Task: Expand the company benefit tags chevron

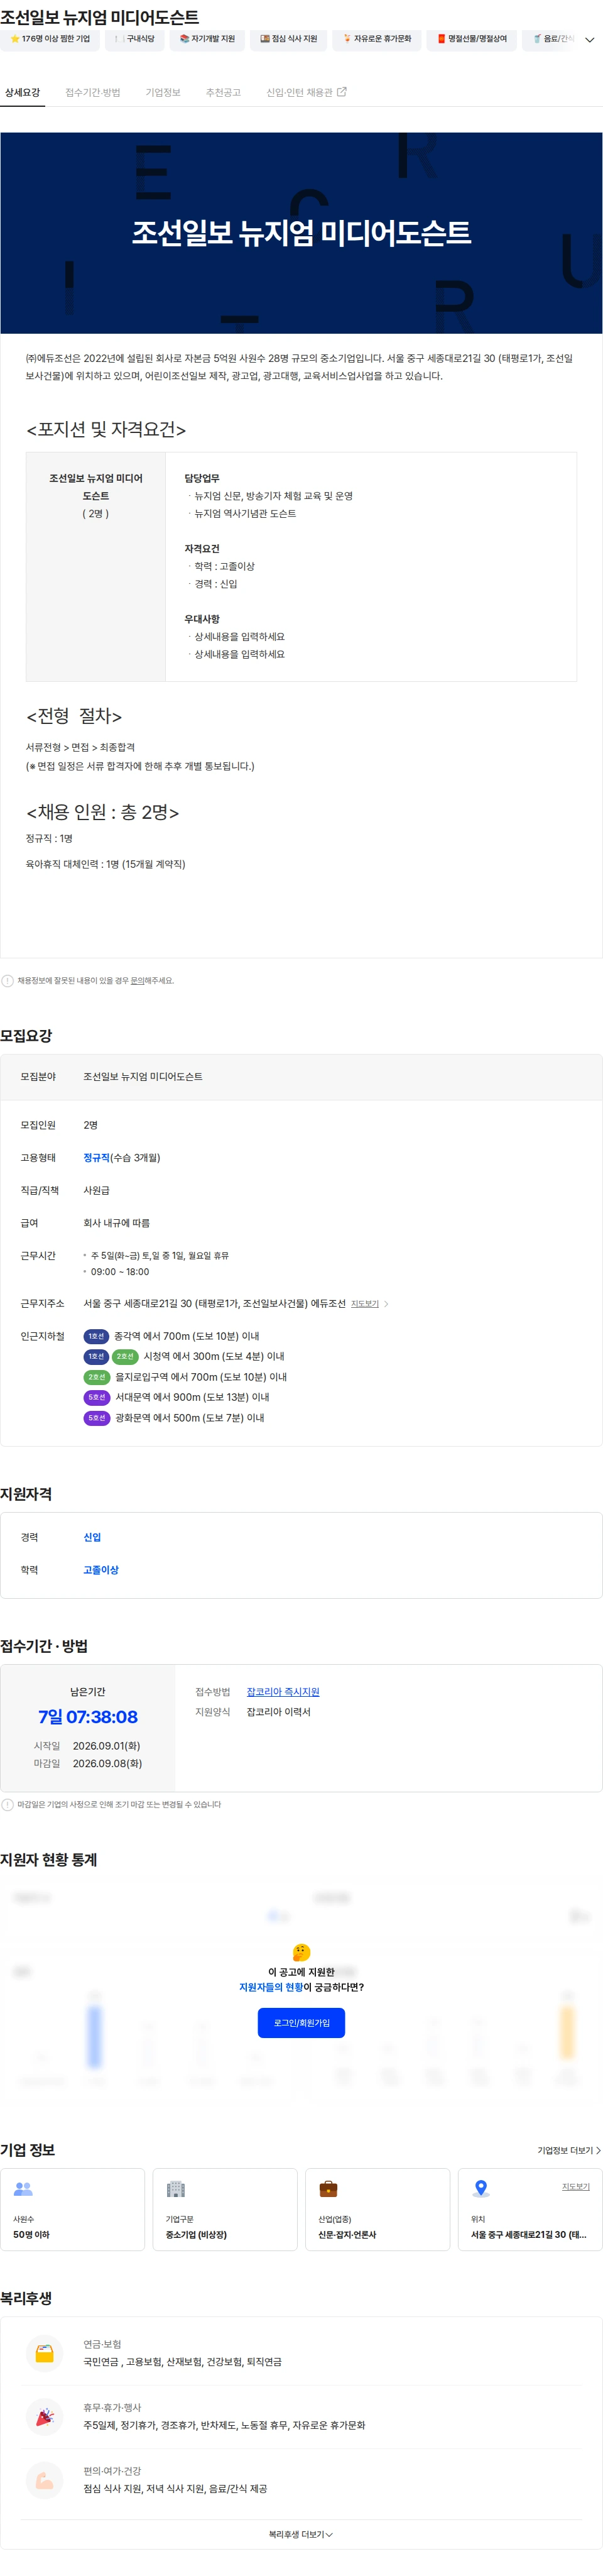Action: click(589, 40)
